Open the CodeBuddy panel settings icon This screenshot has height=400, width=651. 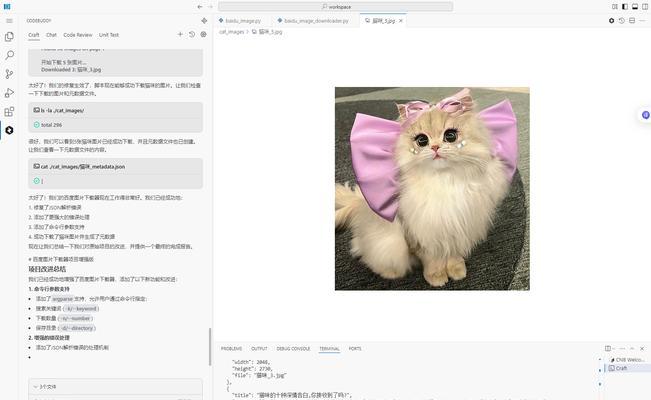click(x=203, y=34)
